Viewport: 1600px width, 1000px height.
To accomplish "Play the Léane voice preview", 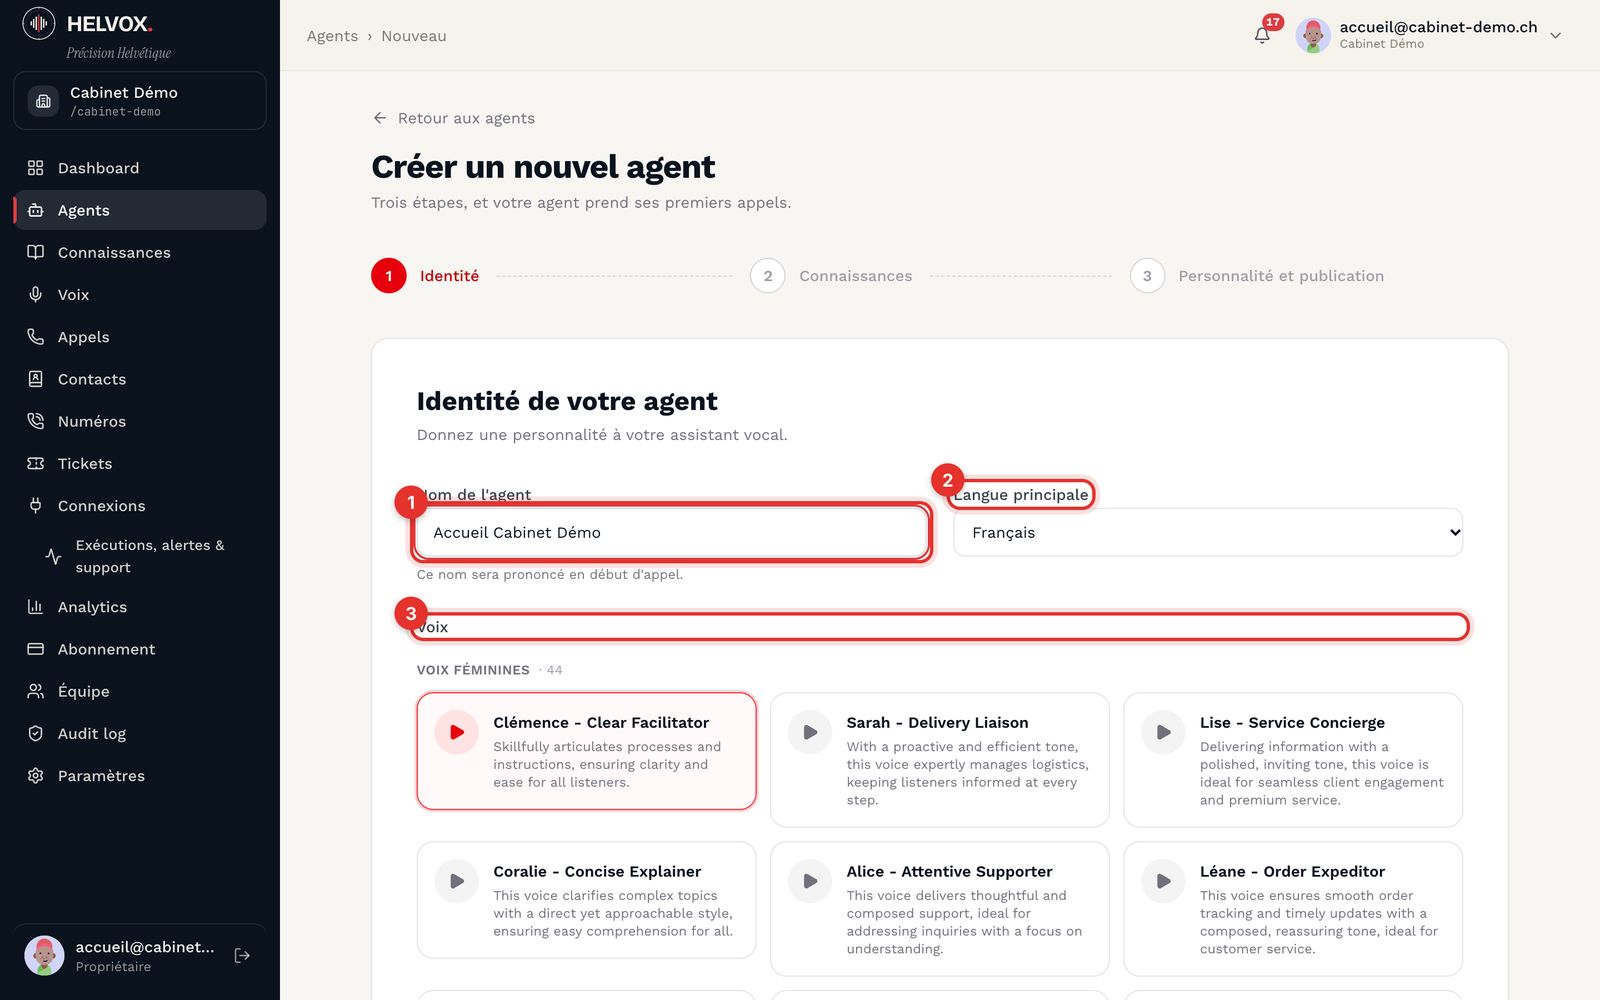I will (1164, 881).
